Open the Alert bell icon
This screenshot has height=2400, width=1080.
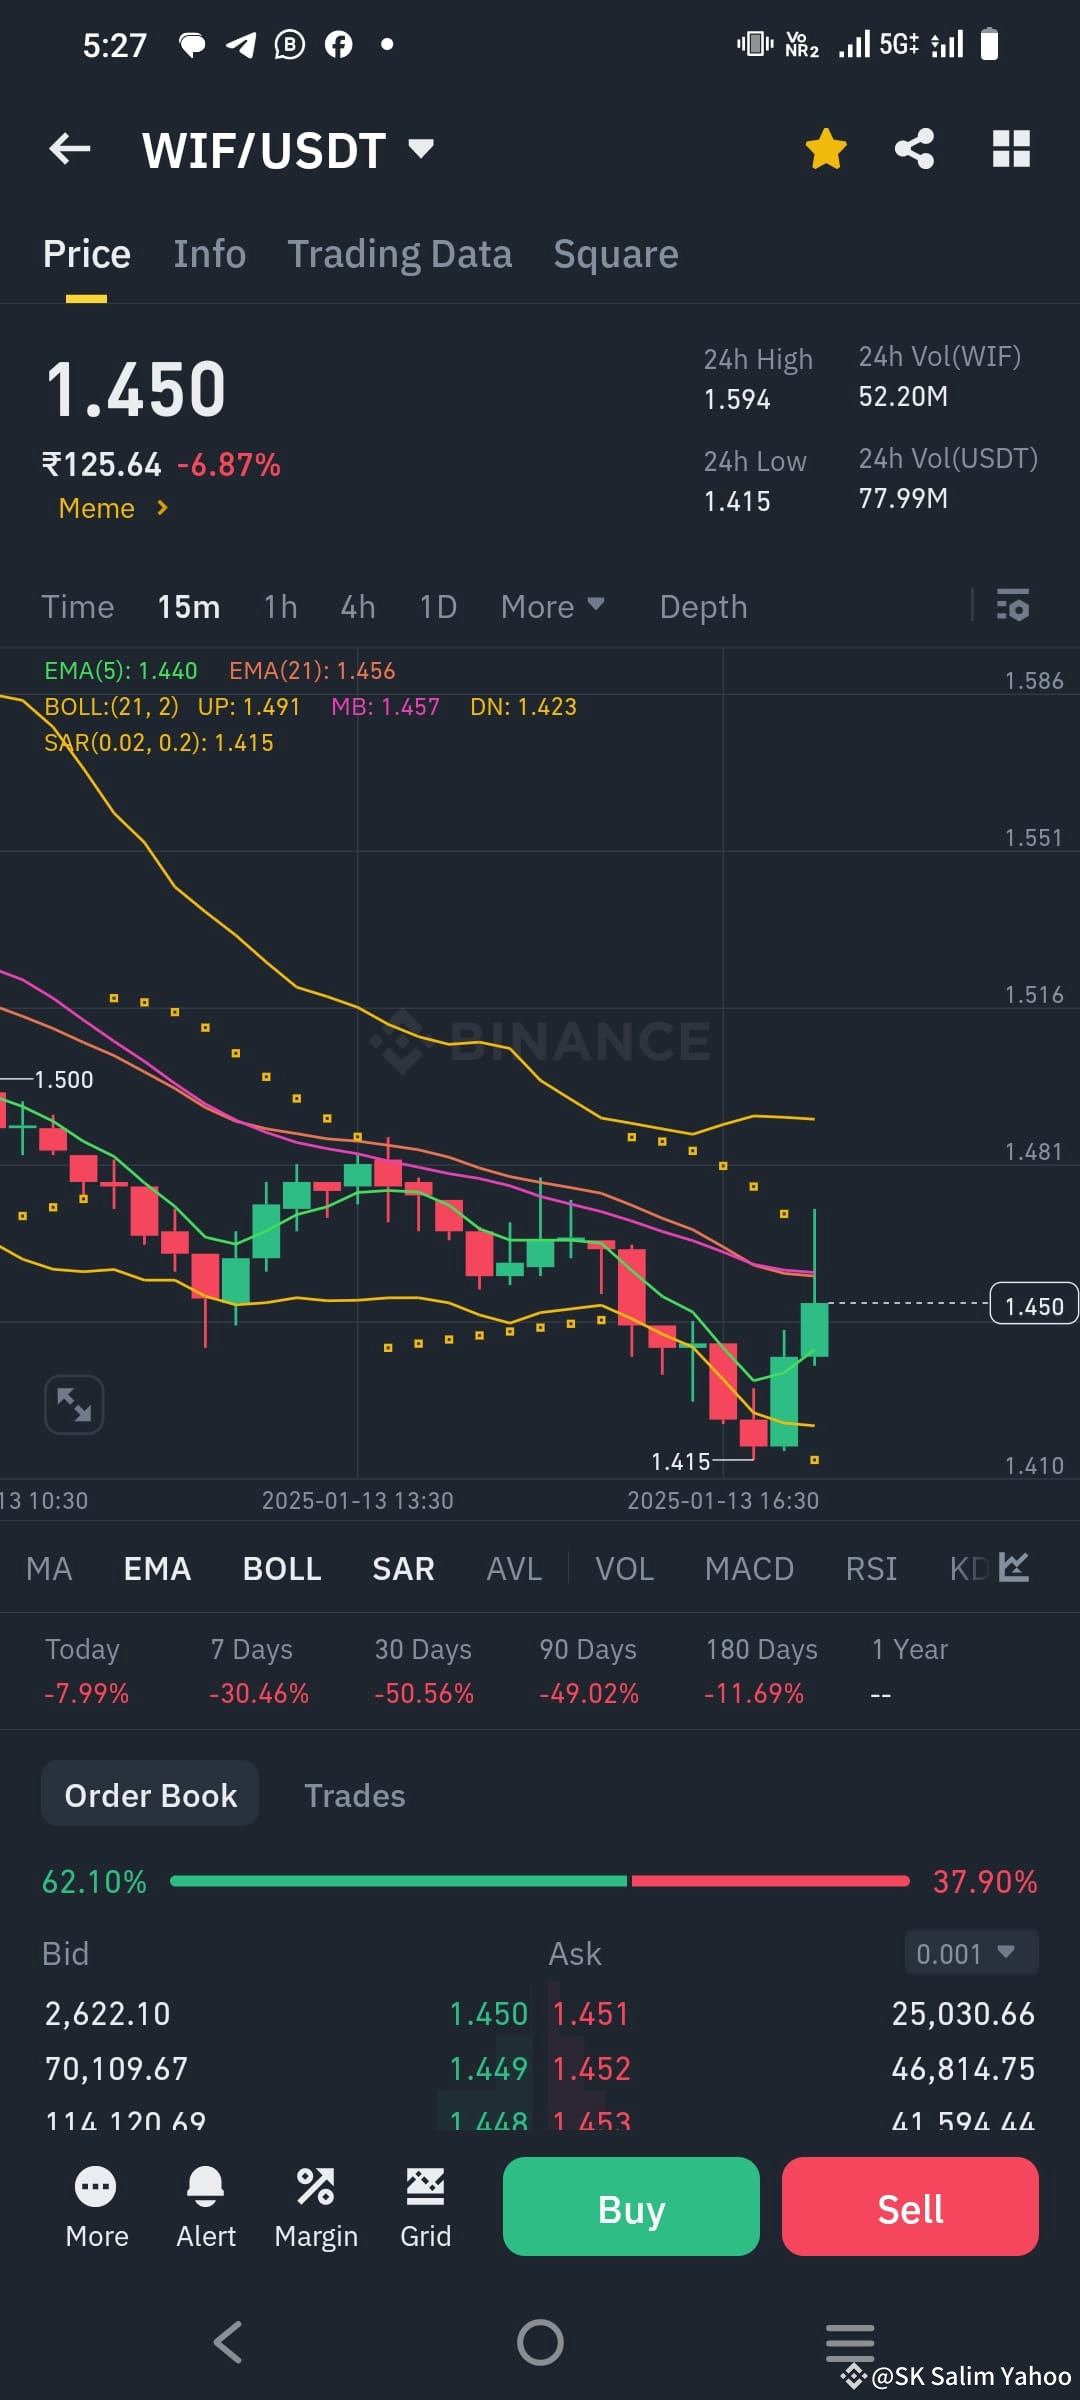tap(206, 2207)
